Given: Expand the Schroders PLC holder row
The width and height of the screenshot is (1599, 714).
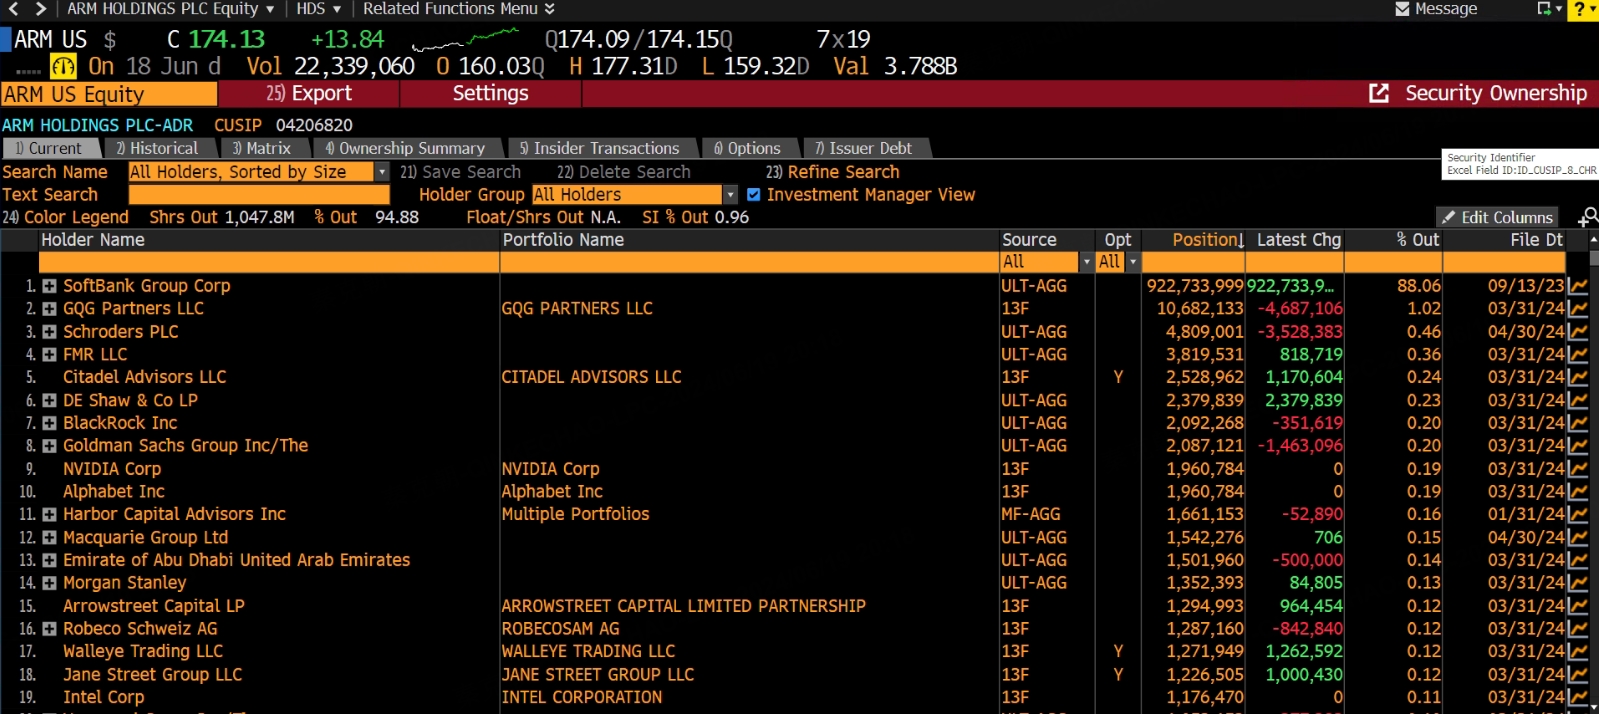Looking at the screenshot, I should click(49, 332).
